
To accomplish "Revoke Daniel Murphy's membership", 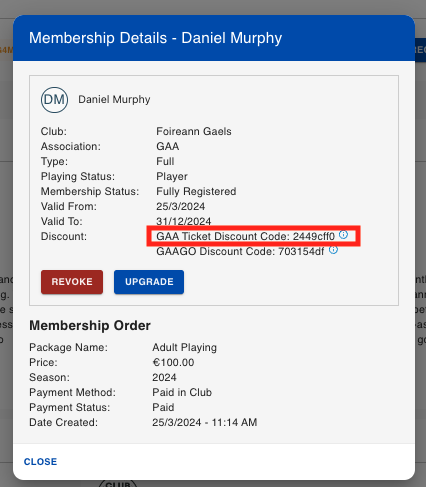I will click(72, 282).
